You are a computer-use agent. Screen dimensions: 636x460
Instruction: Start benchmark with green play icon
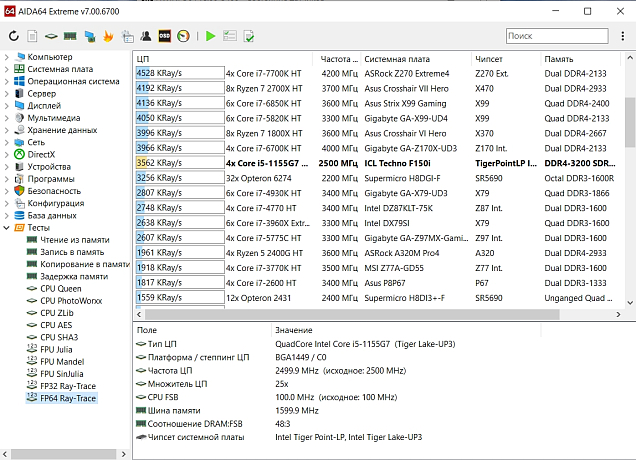pos(210,36)
